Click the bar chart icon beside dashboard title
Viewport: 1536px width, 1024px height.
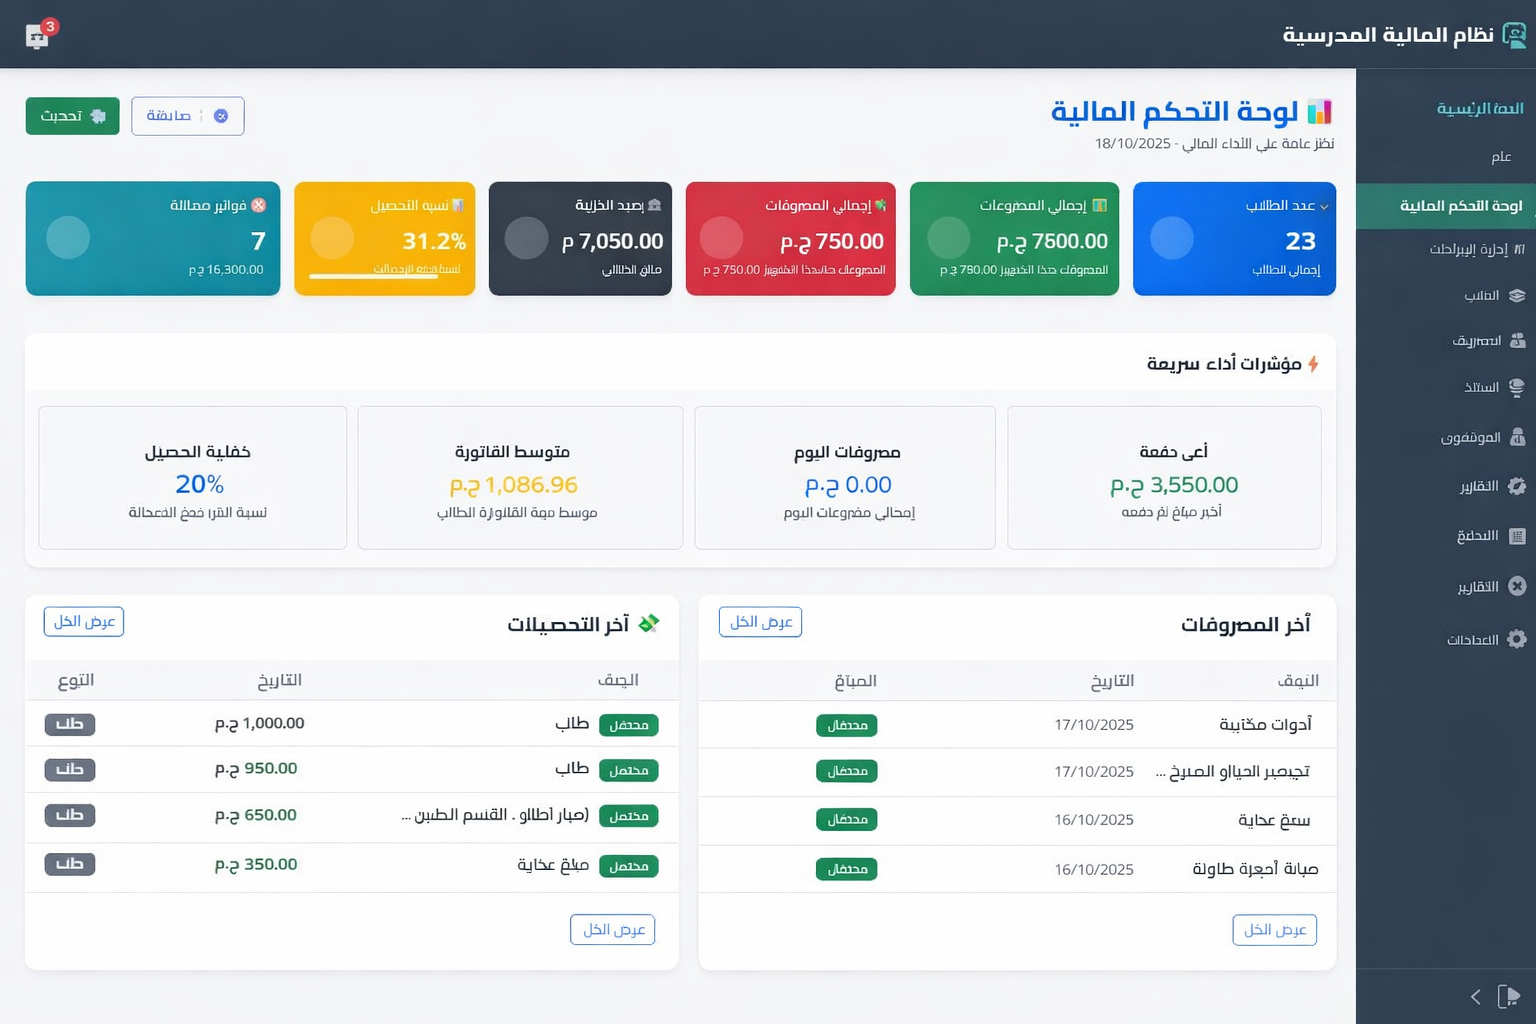[x=1319, y=111]
